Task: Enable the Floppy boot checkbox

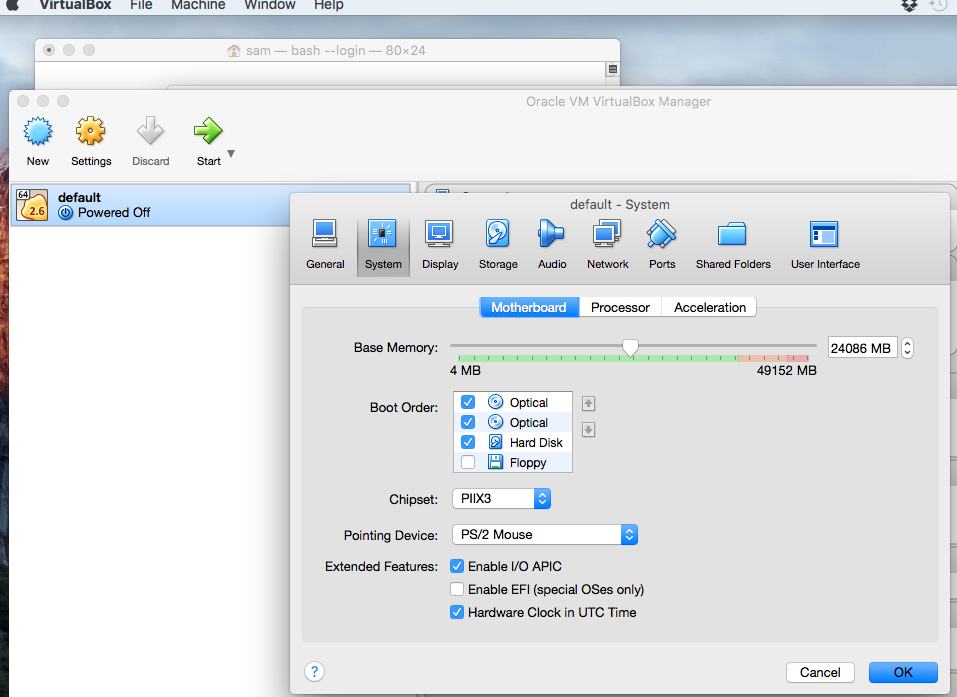Action: 468,462
